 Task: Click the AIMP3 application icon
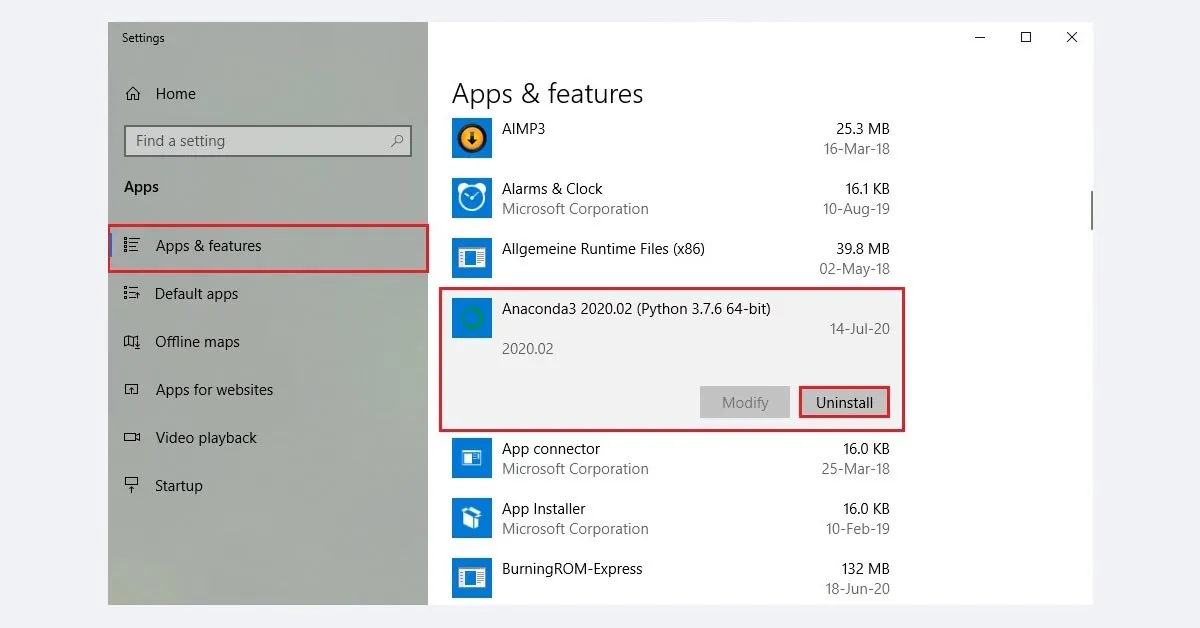coord(471,137)
